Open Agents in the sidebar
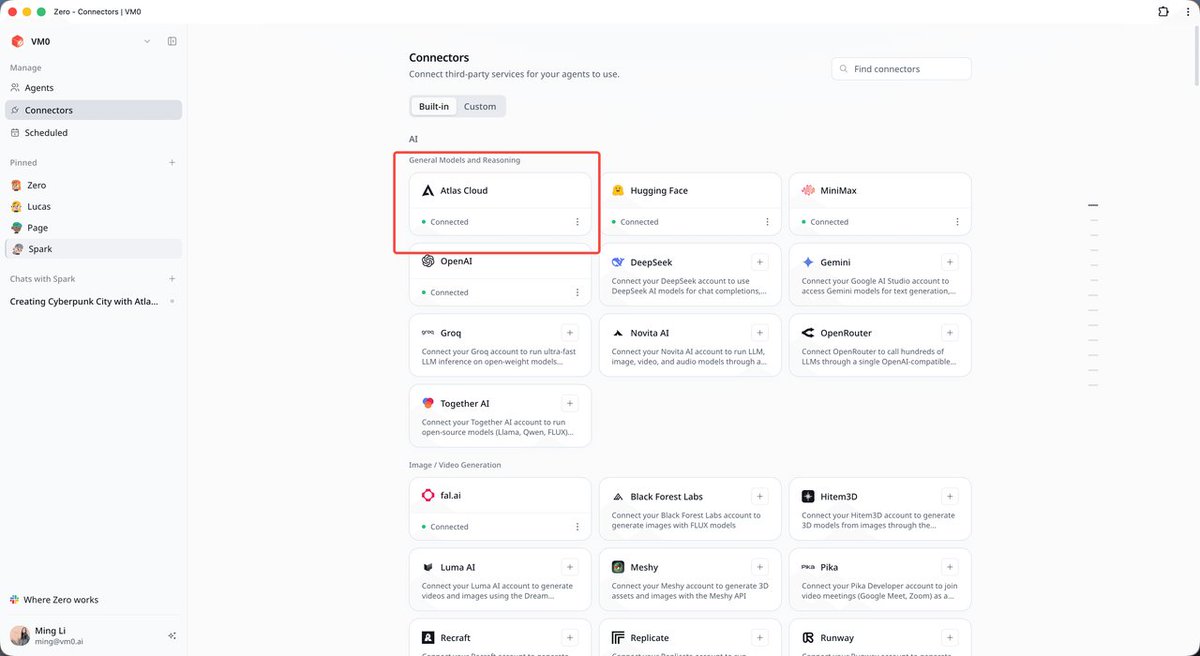The image size is (1200, 656). pos(94,88)
